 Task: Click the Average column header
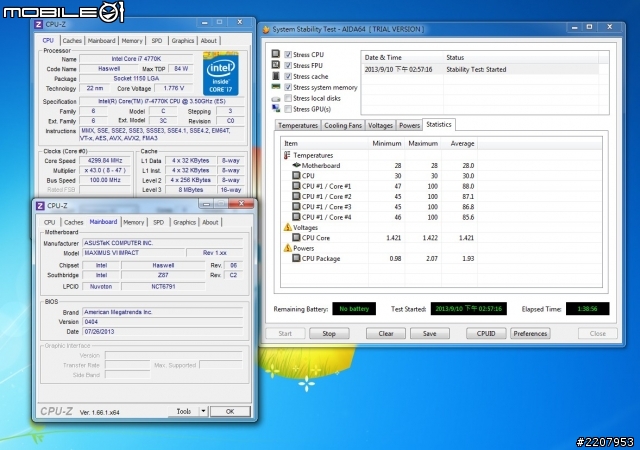click(x=460, y=143)
